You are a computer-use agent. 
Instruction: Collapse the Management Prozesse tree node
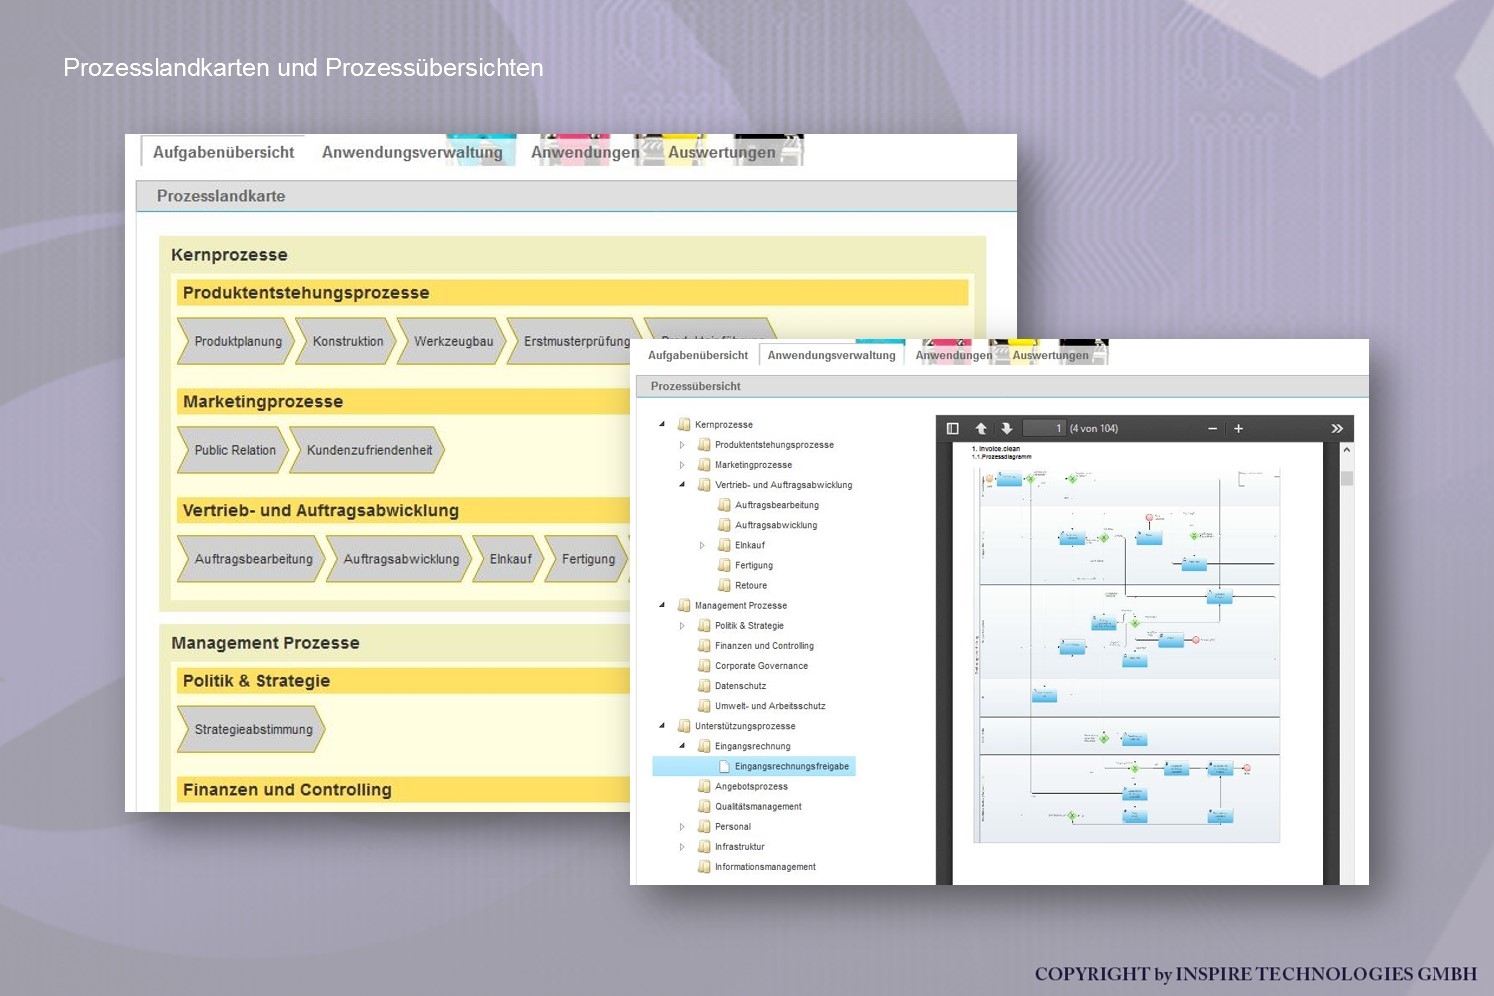[x=662, y=605]
